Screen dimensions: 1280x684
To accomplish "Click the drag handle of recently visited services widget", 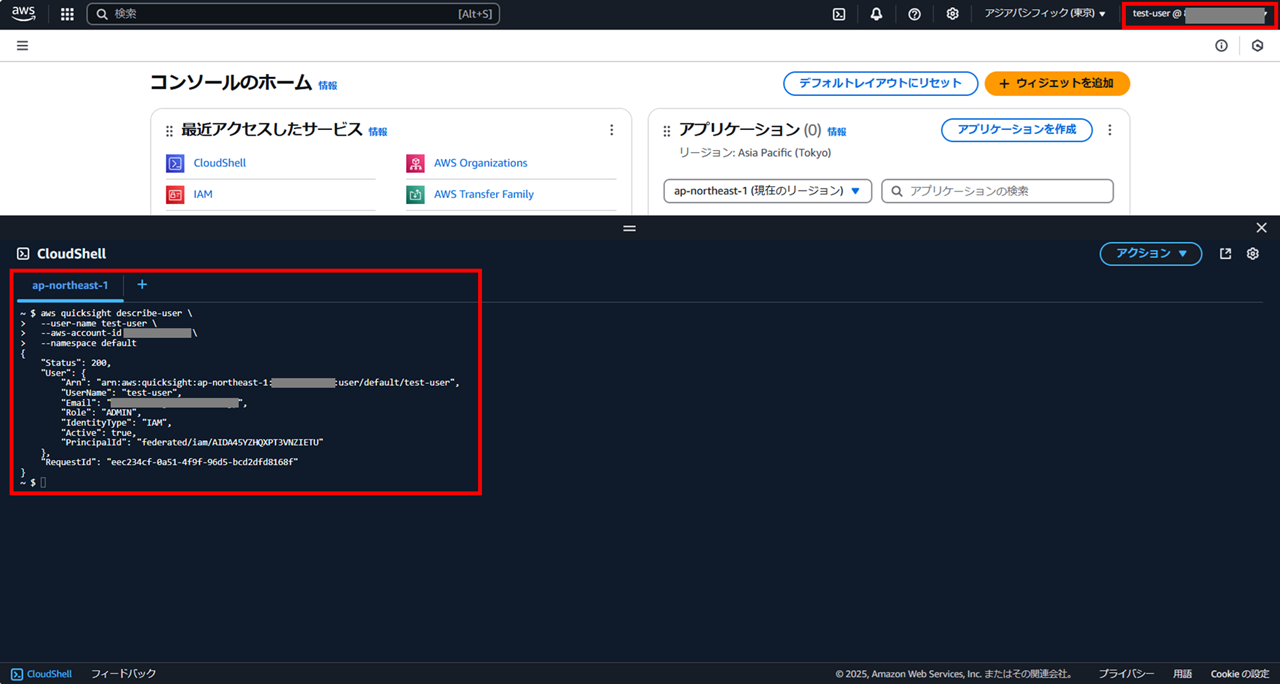I will point(169,131).
